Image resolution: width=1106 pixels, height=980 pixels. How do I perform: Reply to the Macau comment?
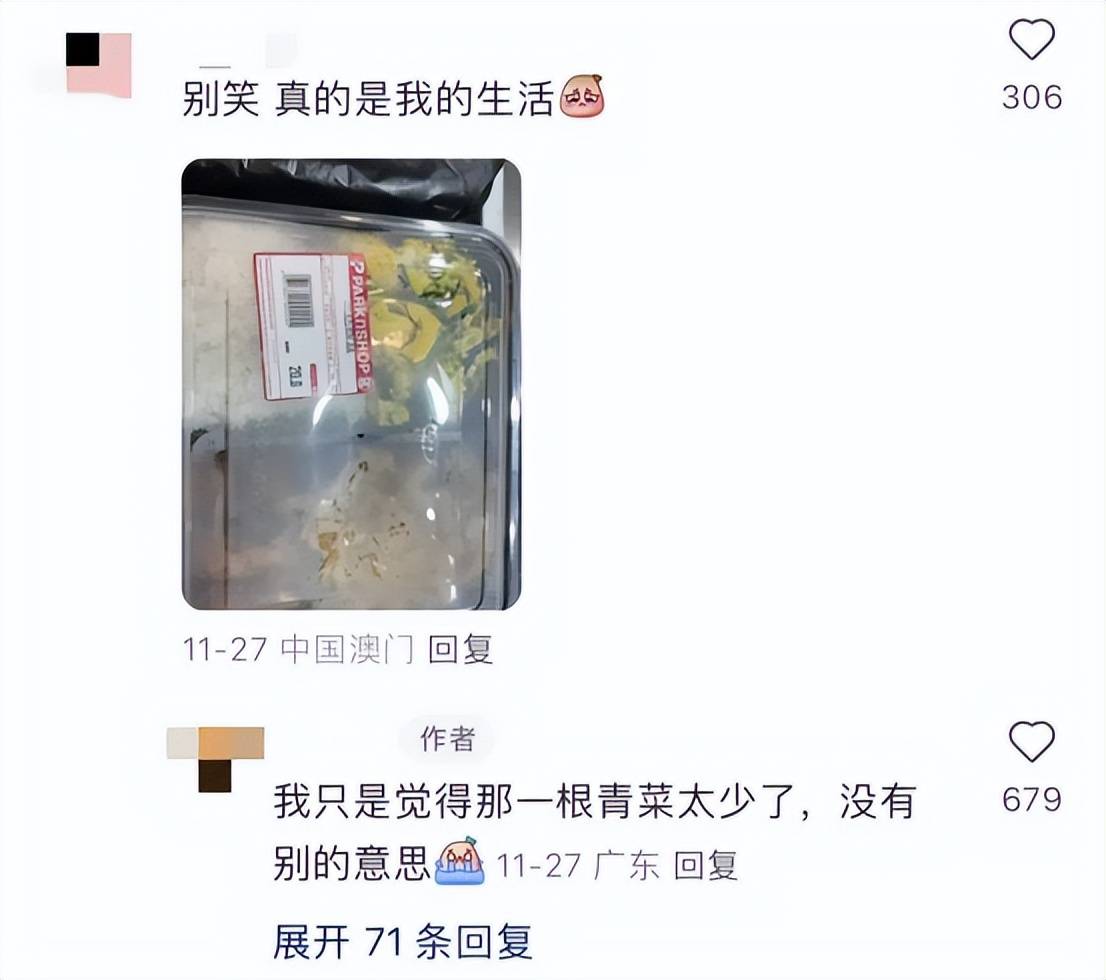tap(460, 649)
